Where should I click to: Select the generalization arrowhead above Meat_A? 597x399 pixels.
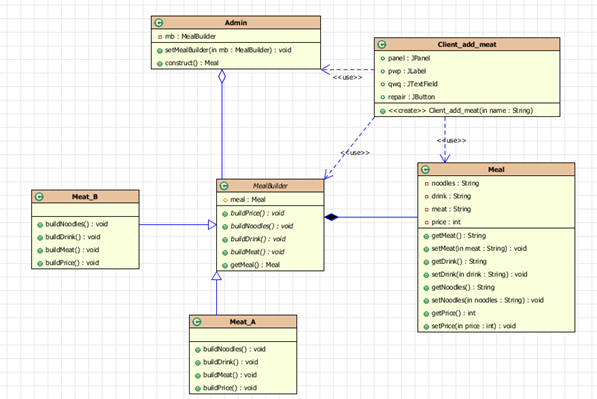click(217, 276)
